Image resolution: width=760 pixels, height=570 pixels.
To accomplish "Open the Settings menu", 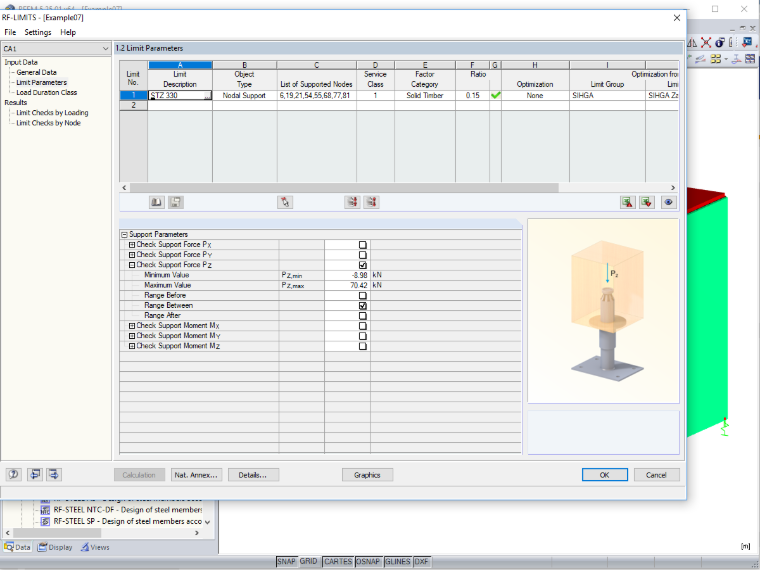I will point(38,32).
